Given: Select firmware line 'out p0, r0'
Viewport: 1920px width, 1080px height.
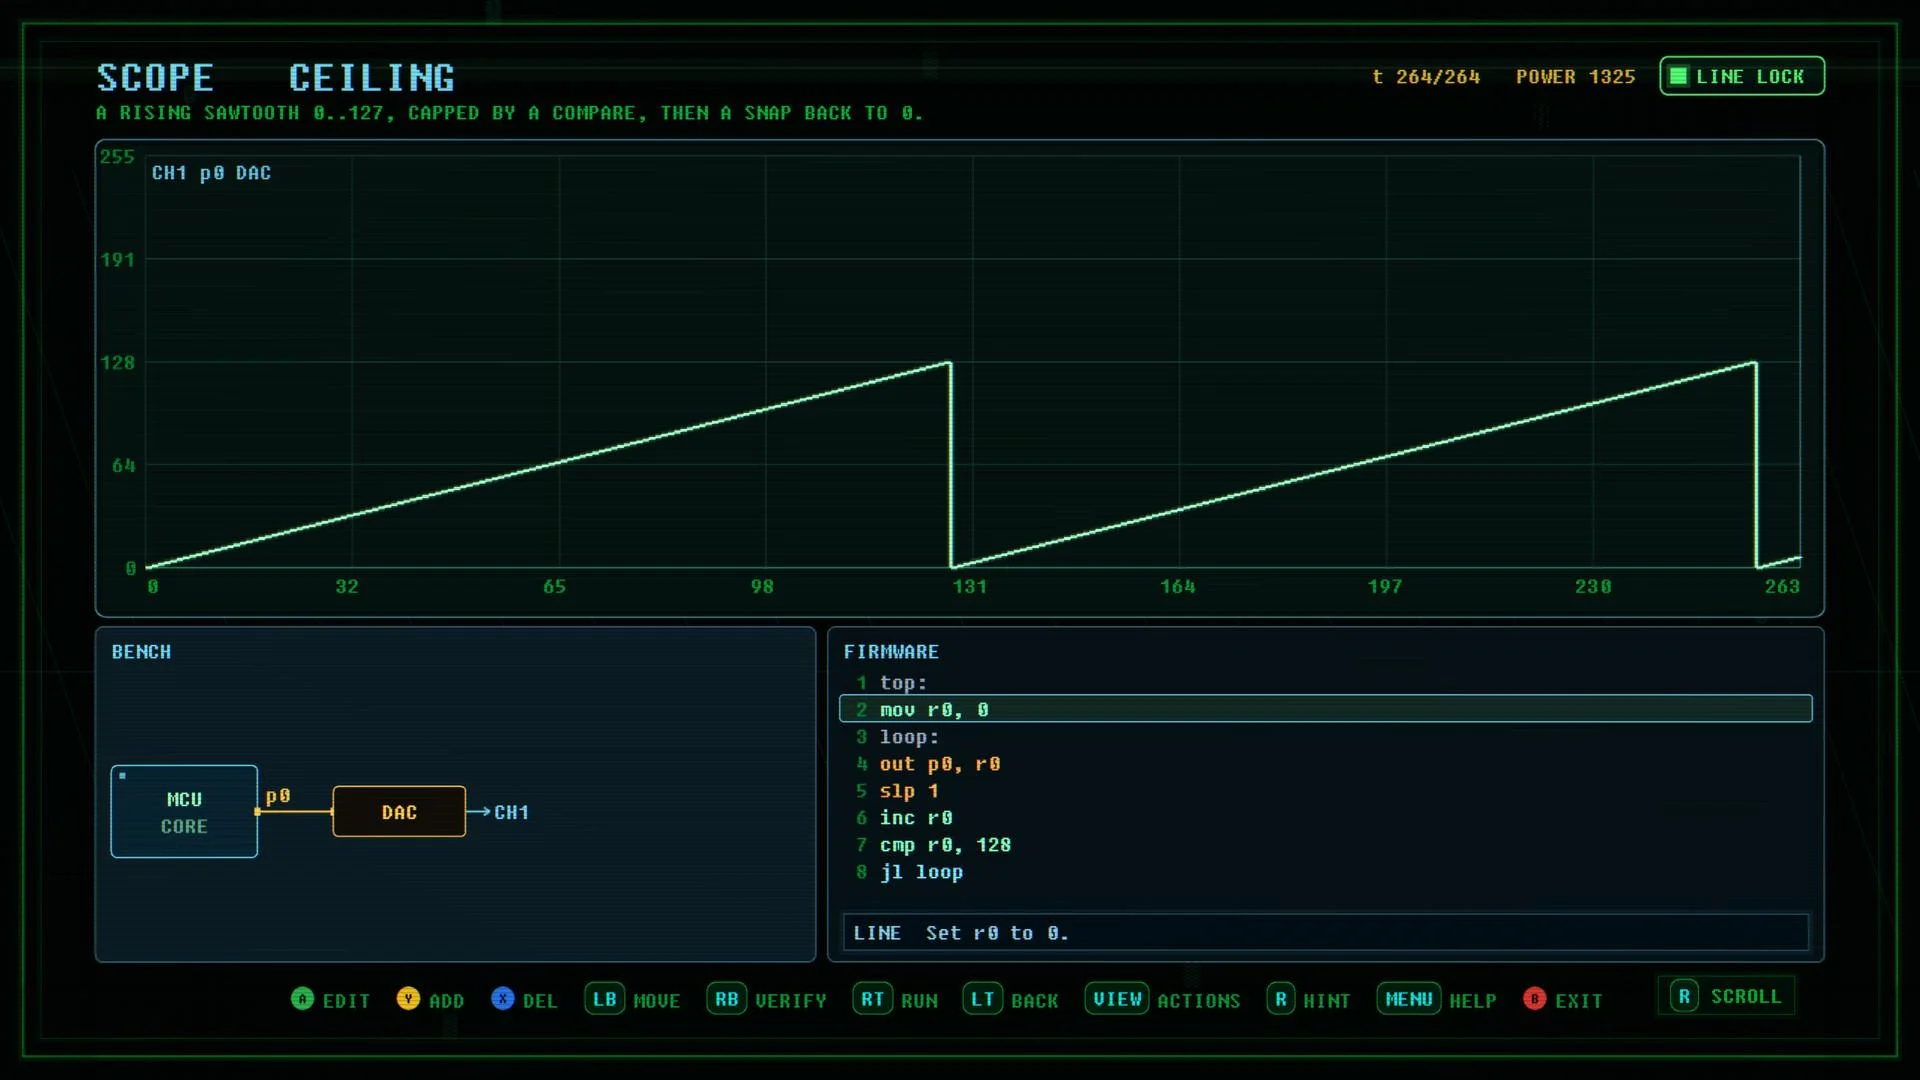Looking at the screenshot, I should [1326, 764].
